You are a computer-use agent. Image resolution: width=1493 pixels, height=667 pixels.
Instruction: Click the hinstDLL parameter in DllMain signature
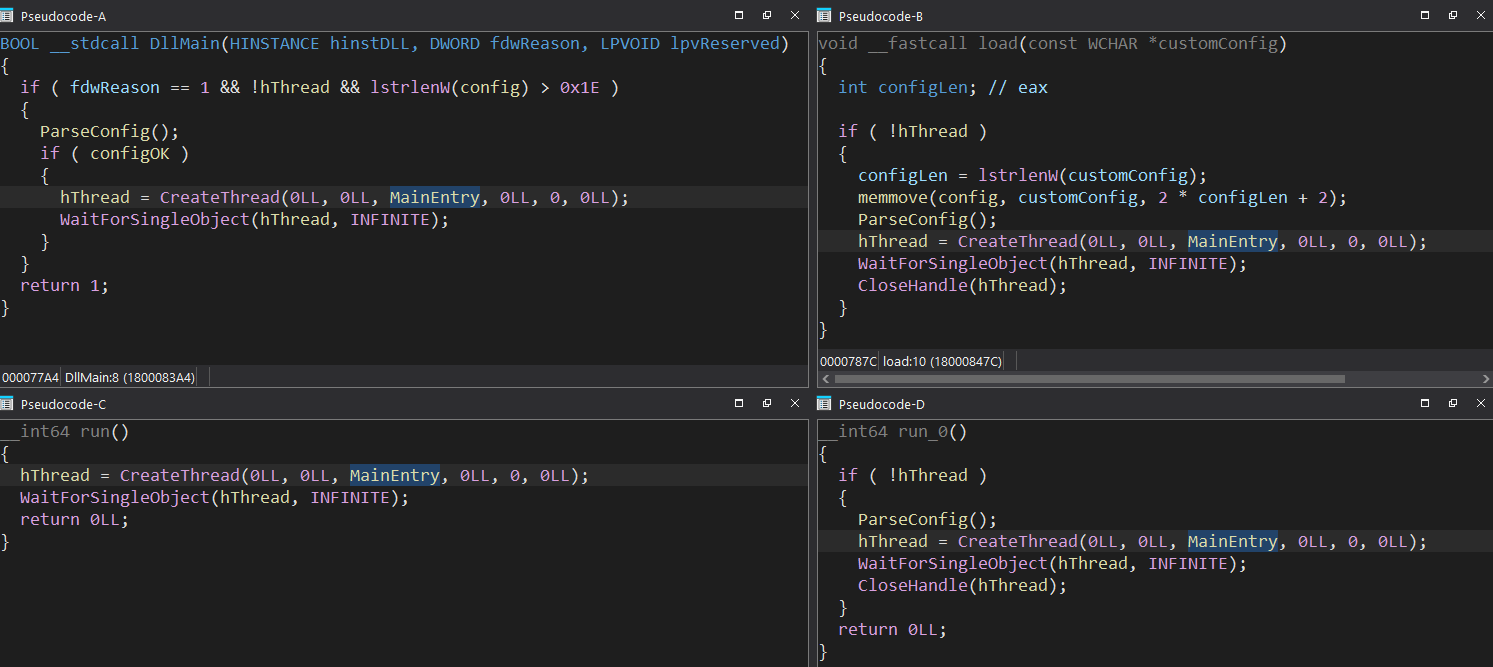coord(370,44)
